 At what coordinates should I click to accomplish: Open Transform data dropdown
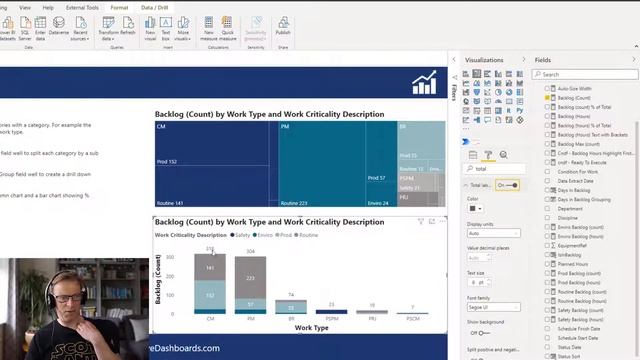tap(108, 29)
